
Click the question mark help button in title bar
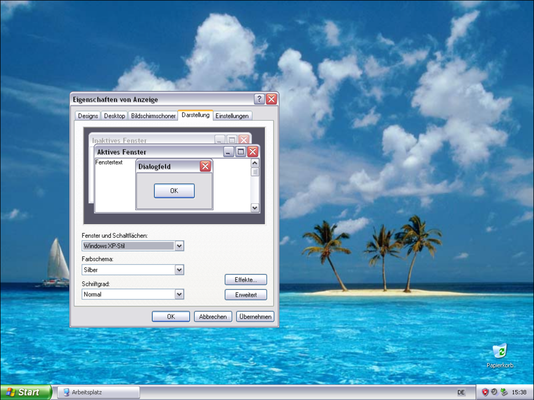259,99
